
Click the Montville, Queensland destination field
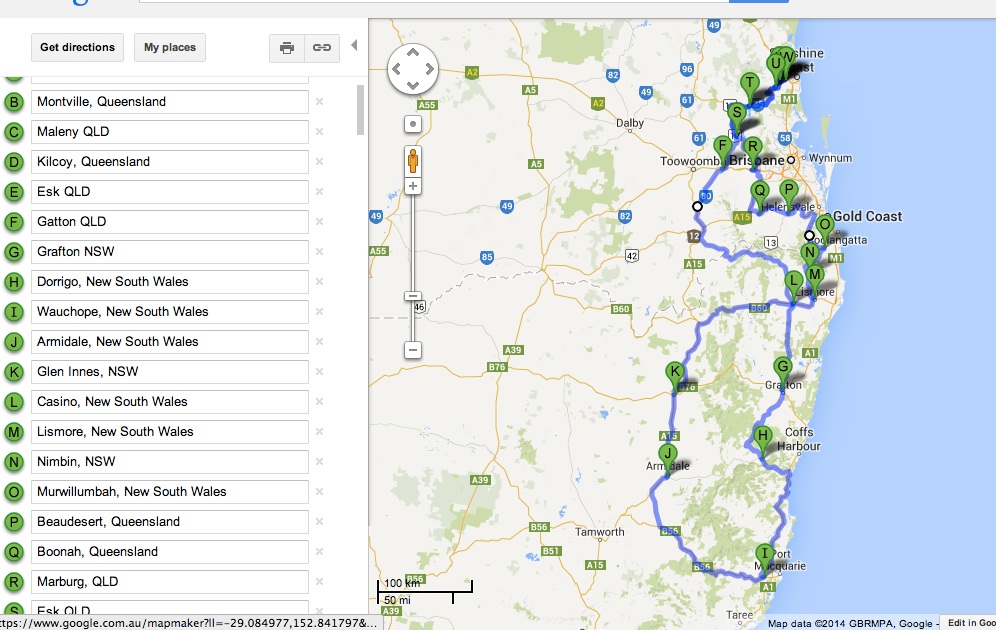(170, 102)
